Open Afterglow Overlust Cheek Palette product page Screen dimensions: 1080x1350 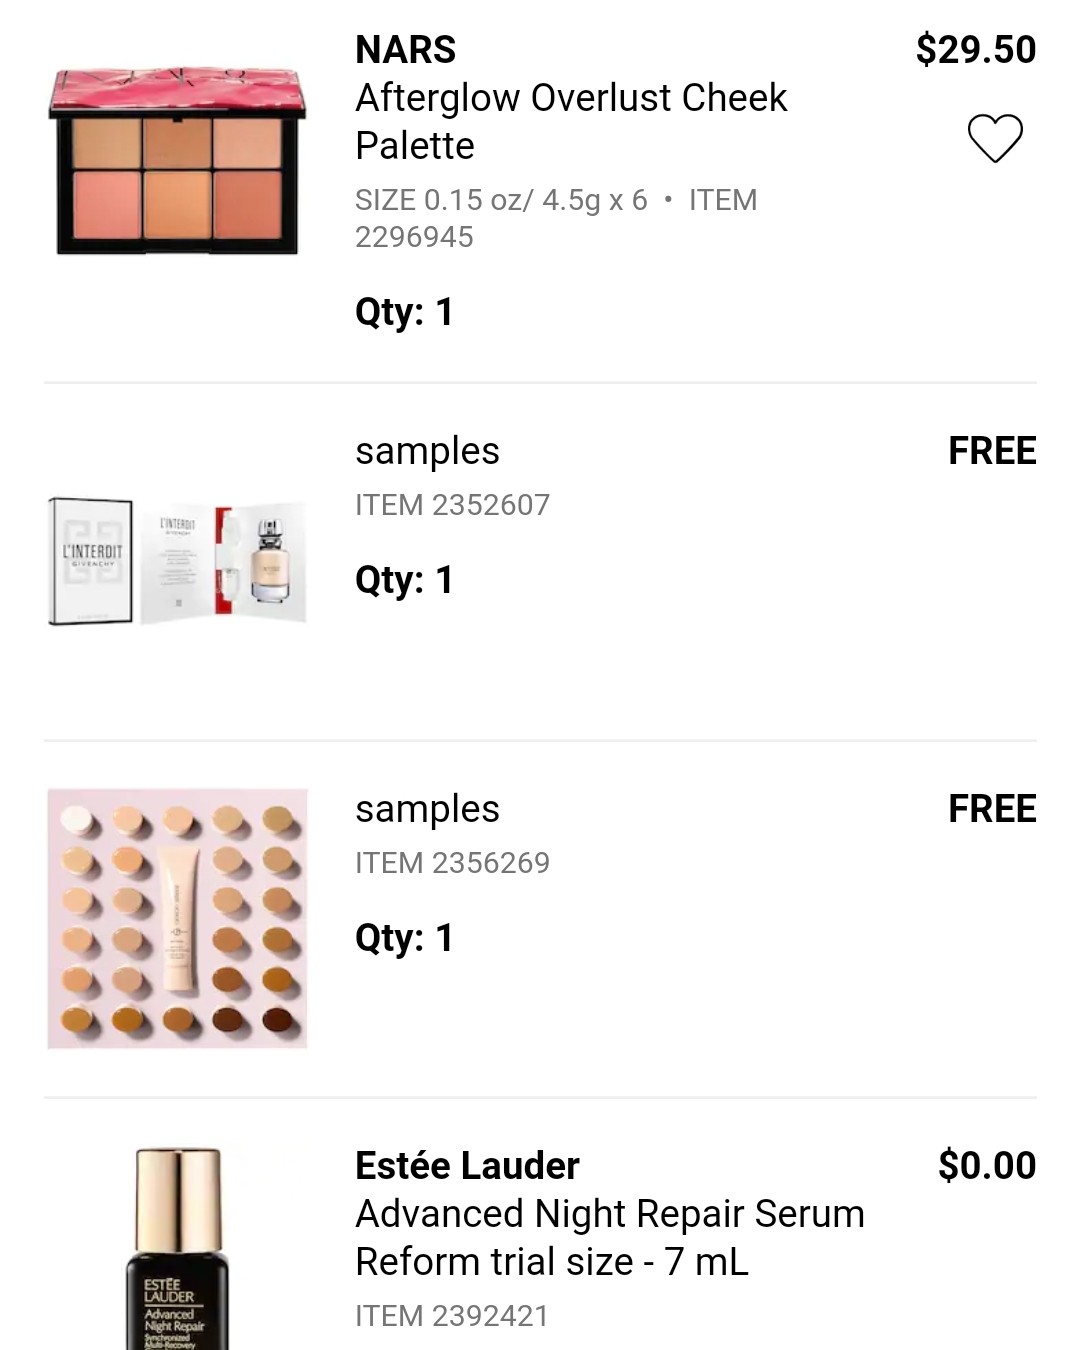coord(571,121)
